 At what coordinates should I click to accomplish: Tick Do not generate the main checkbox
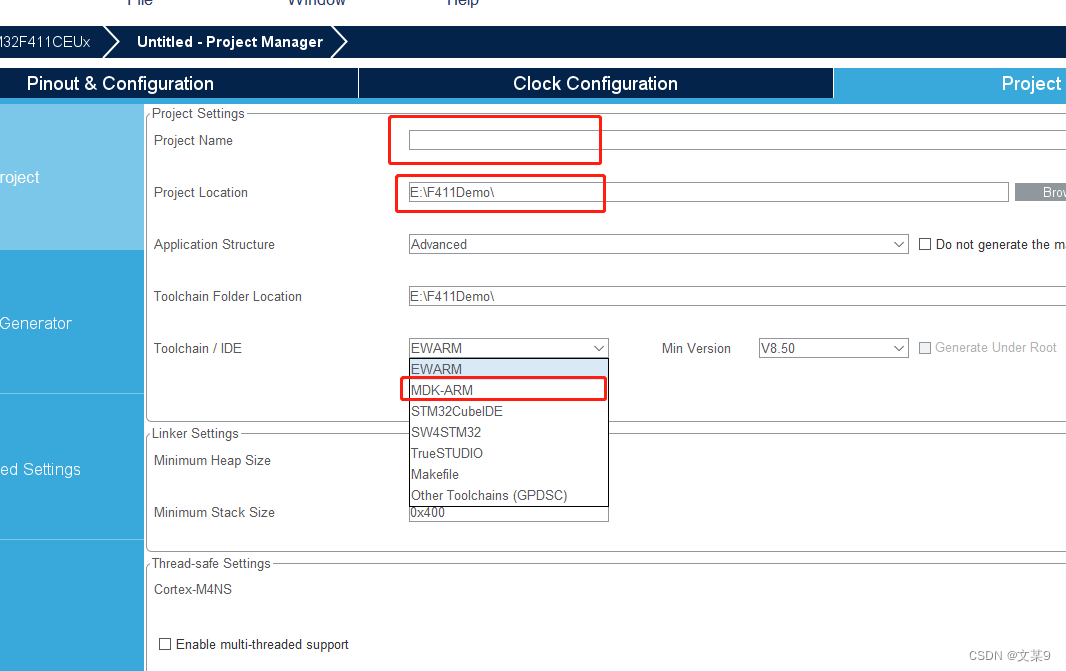click(x=925, y=244)
